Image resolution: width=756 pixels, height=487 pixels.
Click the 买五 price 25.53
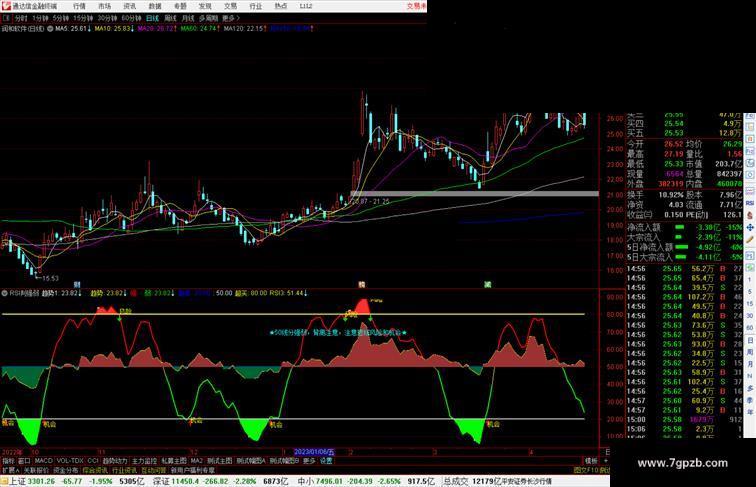[674, 133]
